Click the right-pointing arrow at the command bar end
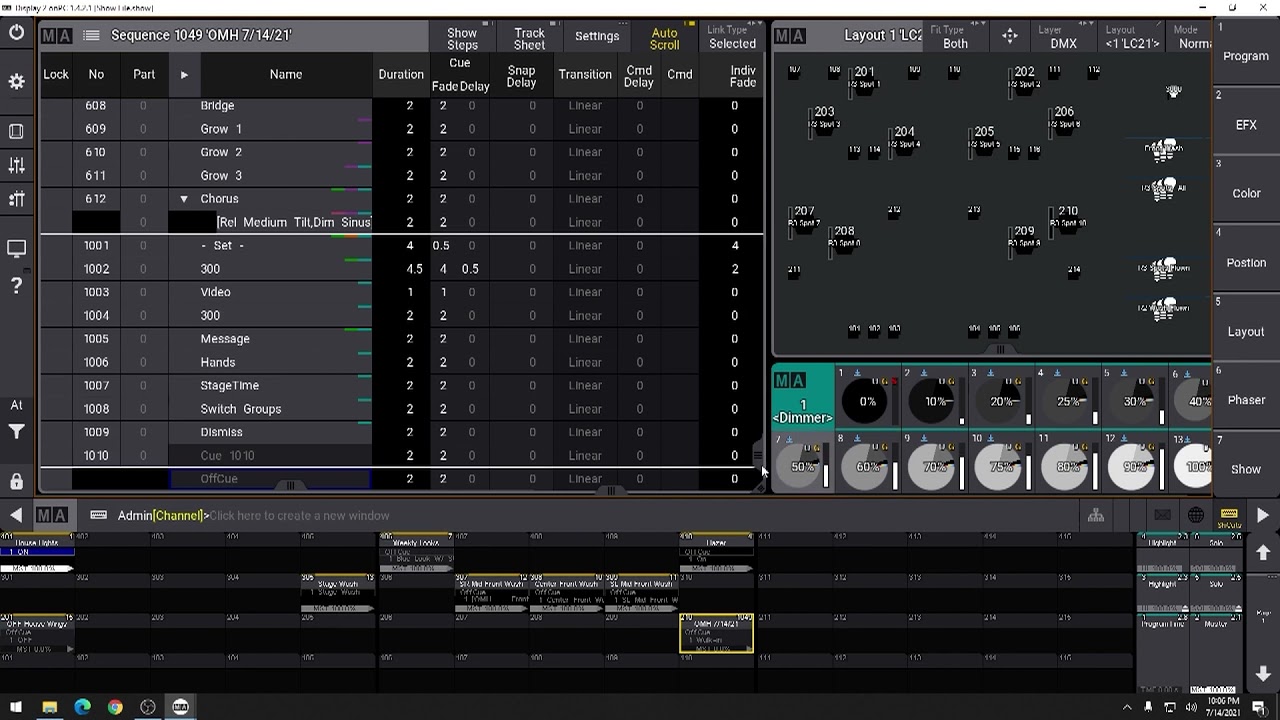Image resolution: width=1280 pixels, height=720 pixels. coord(1262,515)
